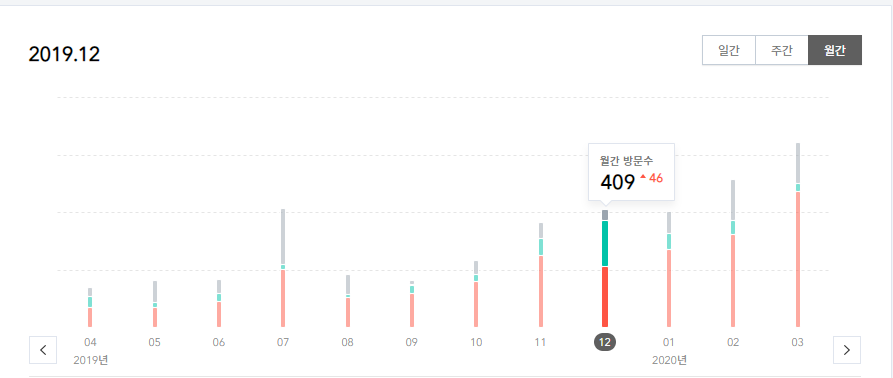
Task: Go to next months with right arrow
Action: pos(847,350)
